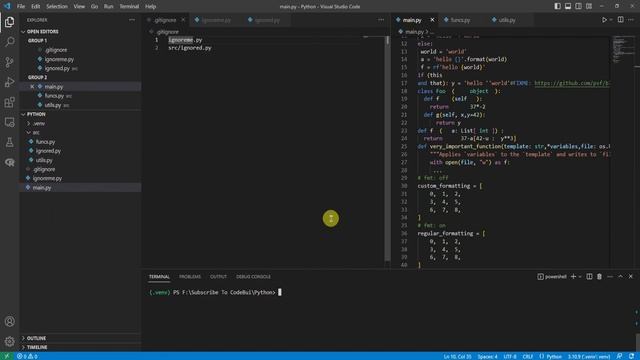Open more actions for main.py editor group
The width and height of the screenshot is (640, 360).
[631, 20]
